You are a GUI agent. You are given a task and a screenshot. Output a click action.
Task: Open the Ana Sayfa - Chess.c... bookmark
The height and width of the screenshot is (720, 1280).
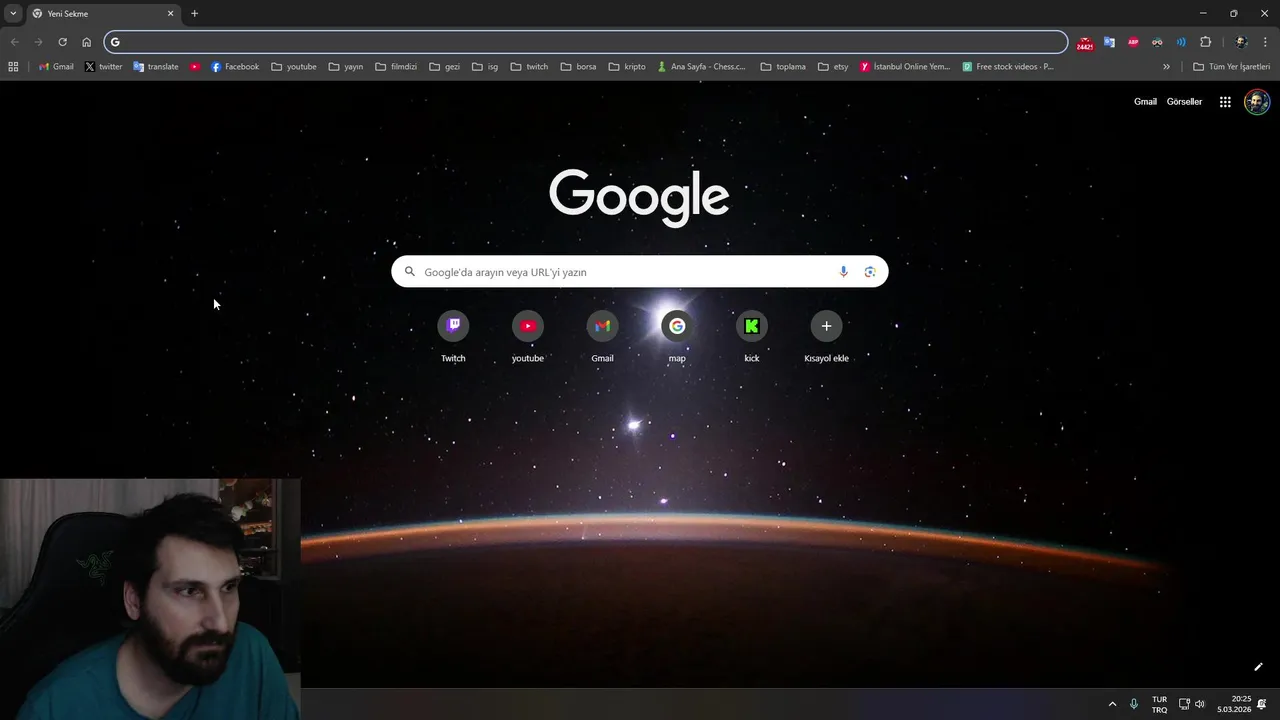[702, 67]
